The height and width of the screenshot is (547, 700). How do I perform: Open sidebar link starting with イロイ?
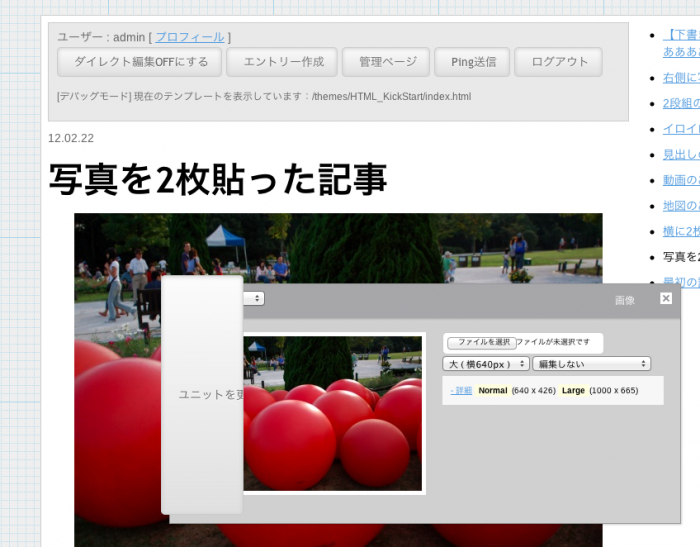(681, 129)
